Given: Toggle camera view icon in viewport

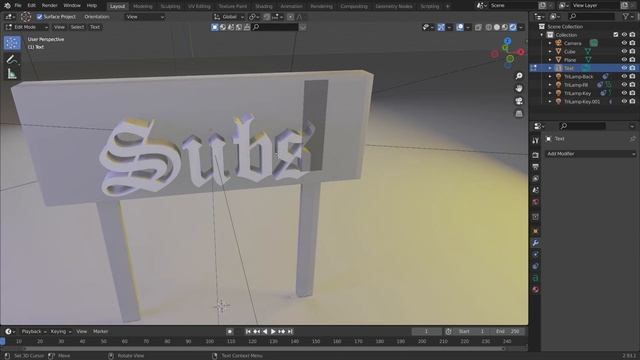Looking at the screenshot, I should [x=519, y=101].
